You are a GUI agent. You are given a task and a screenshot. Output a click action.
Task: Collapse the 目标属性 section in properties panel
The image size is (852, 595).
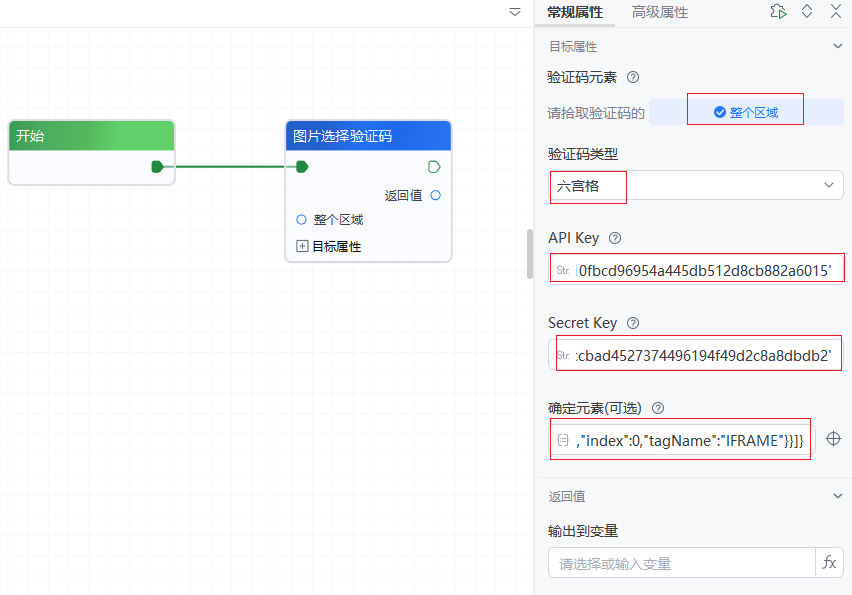(x=838, y=46)
